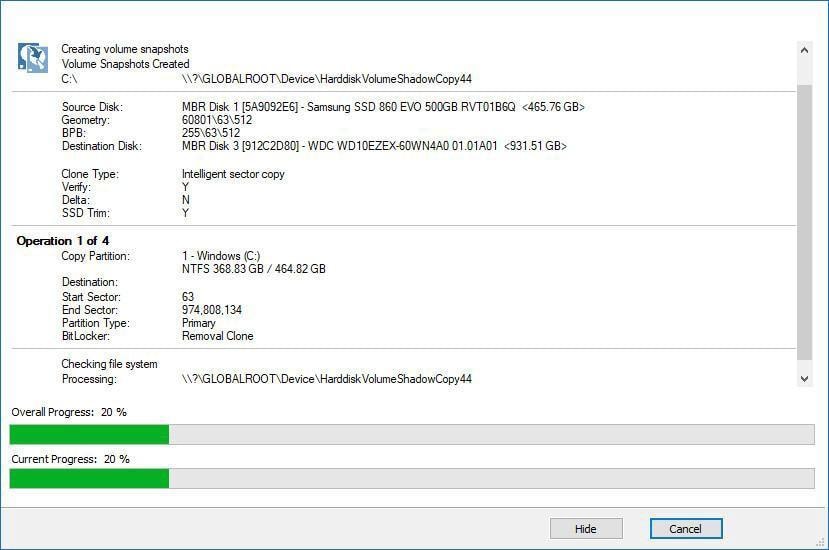Click the Macrium Reflect clone icon
The height and width of the screenshot is (550, 829).
click(33, 57)
